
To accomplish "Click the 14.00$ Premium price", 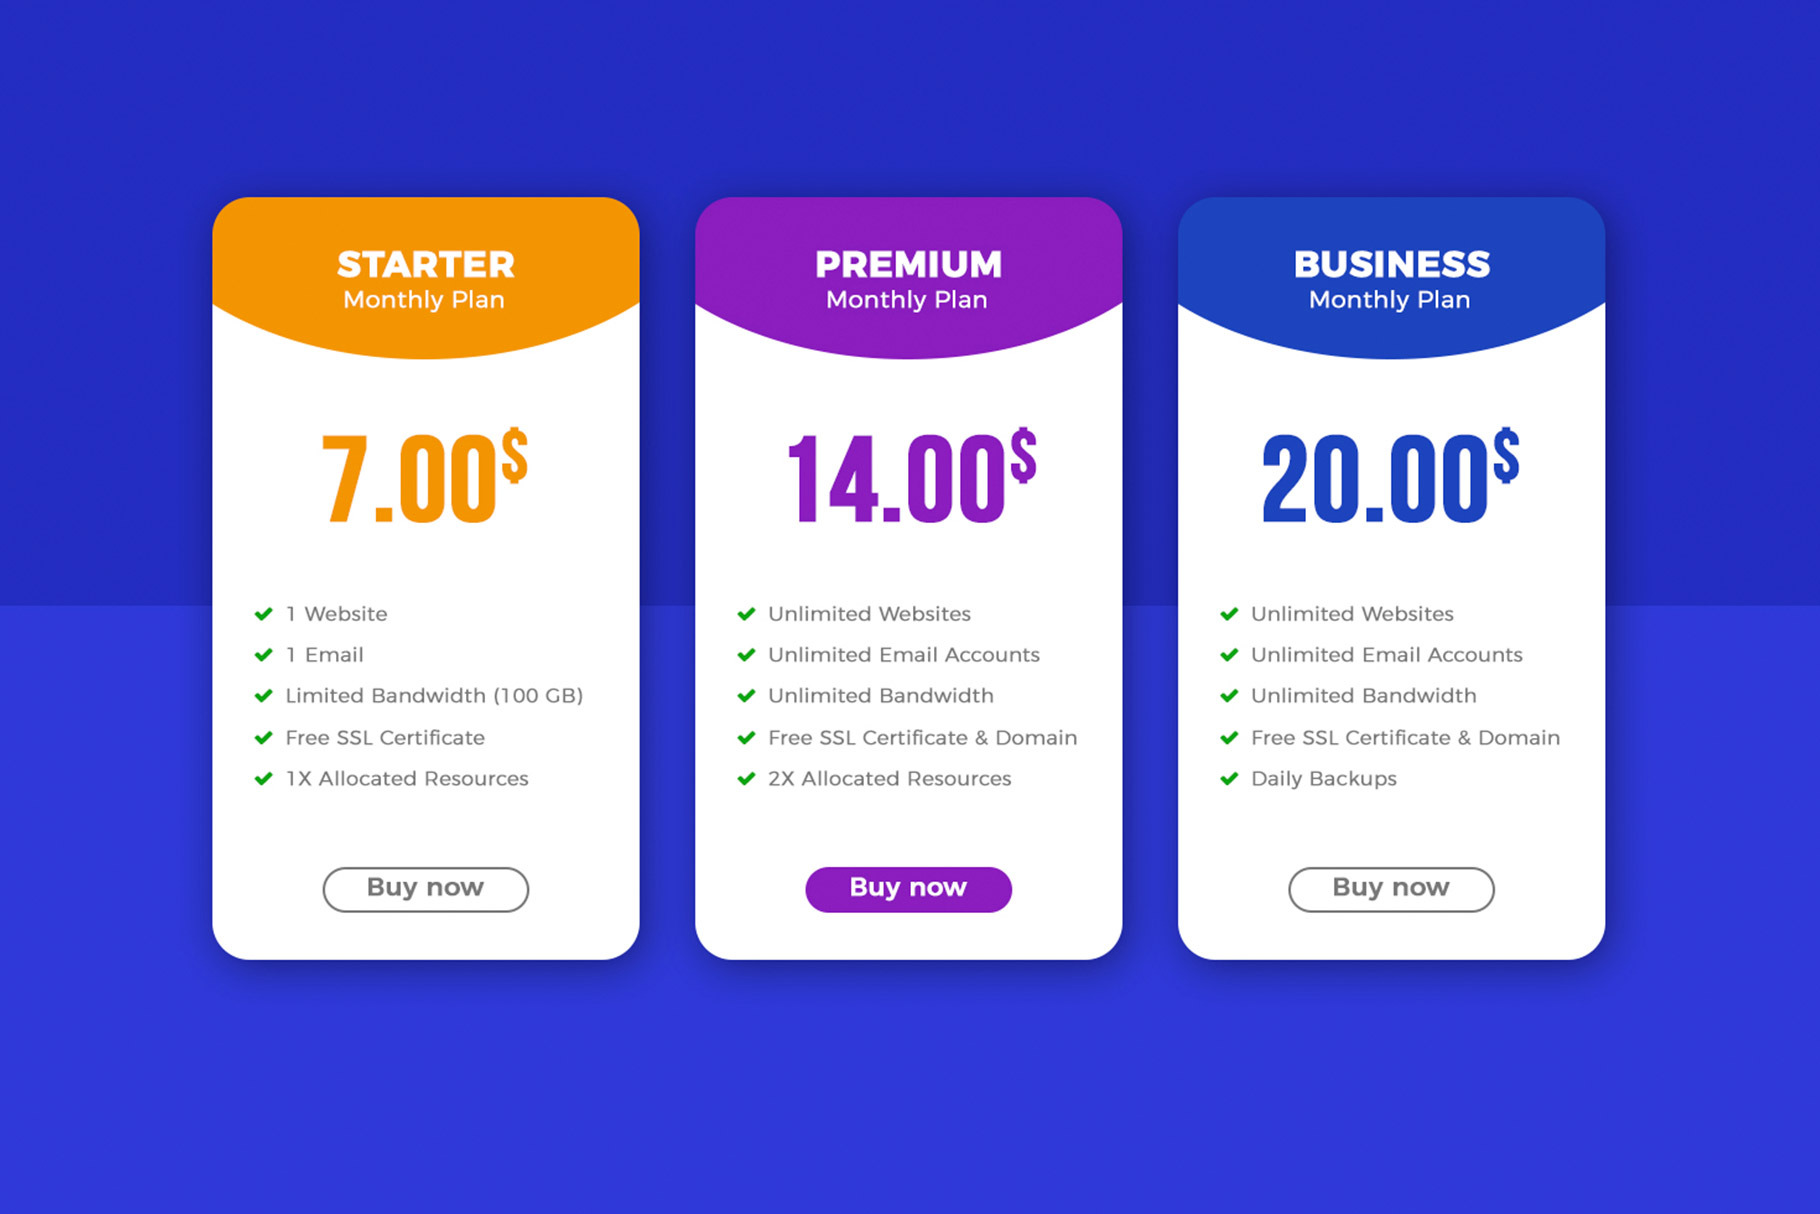I will coord(911,478).
